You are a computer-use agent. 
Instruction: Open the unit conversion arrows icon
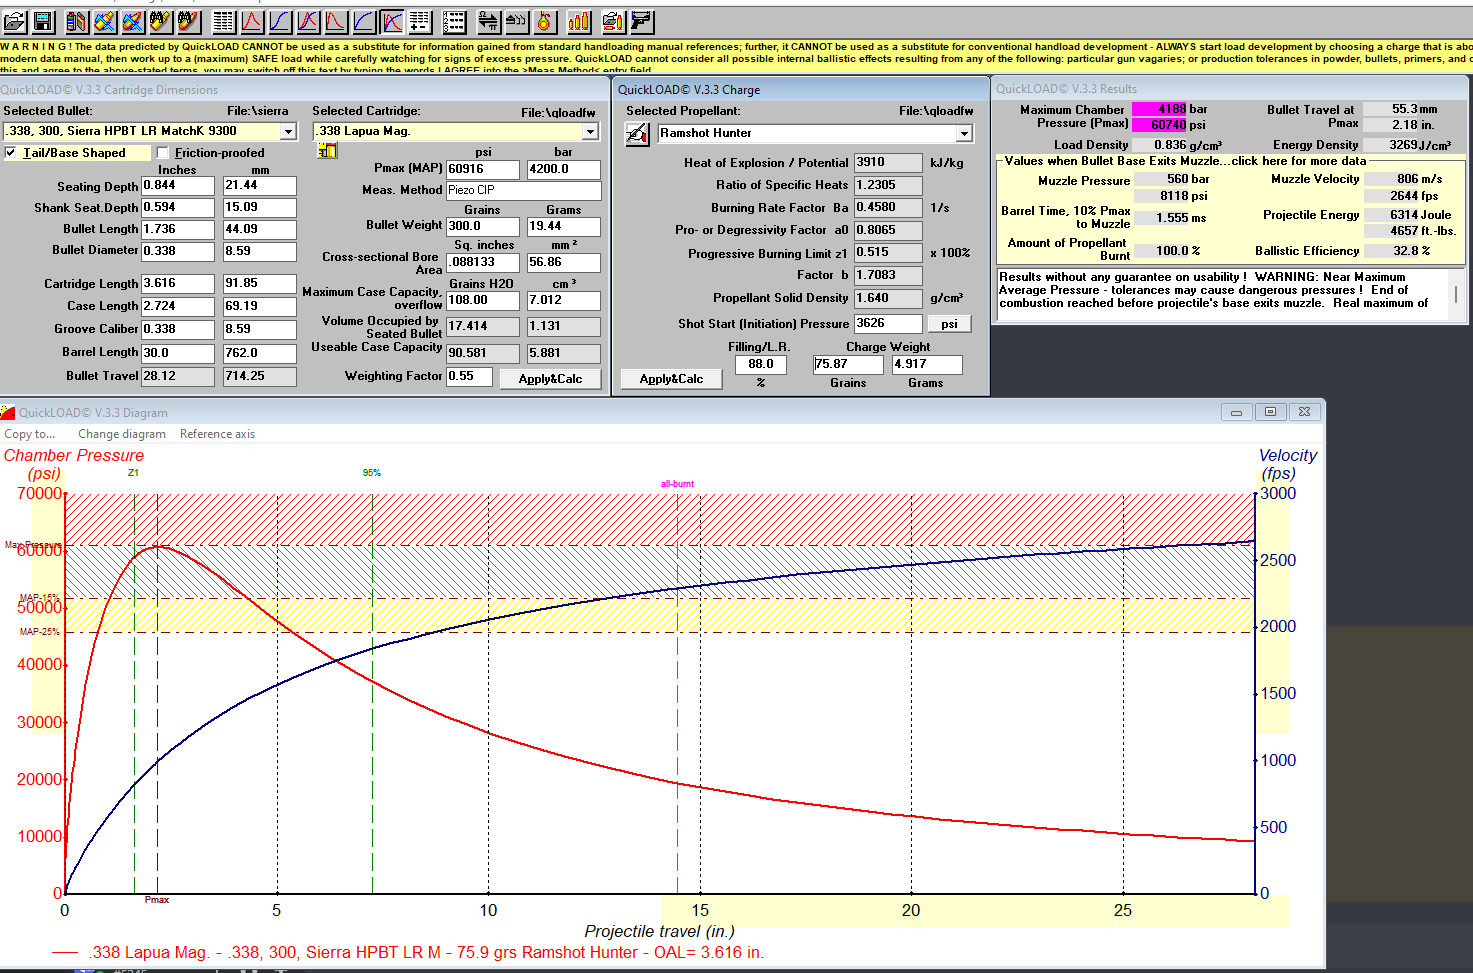point(488,21)
